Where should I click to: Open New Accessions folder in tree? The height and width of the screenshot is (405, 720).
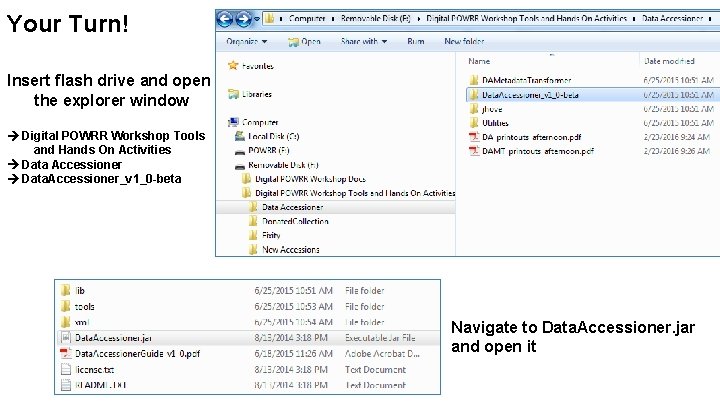291,249
